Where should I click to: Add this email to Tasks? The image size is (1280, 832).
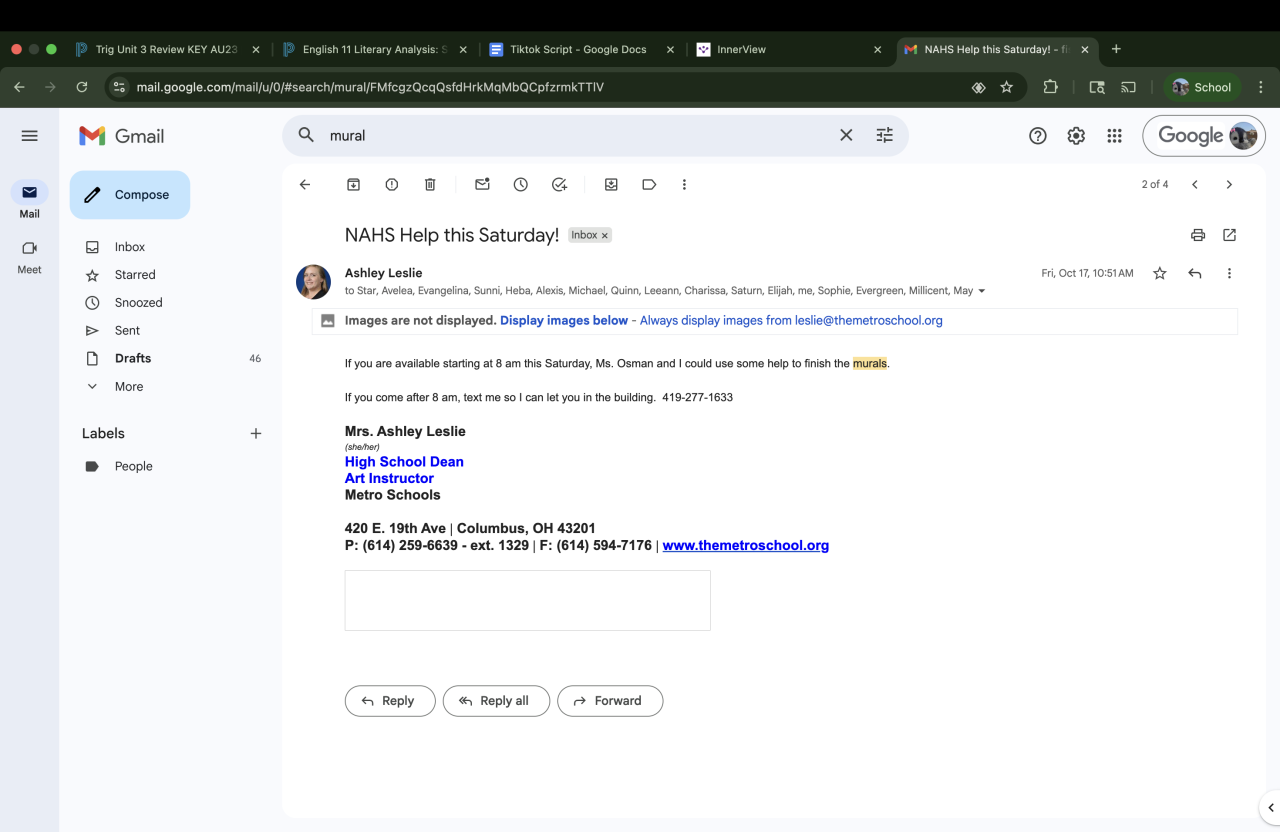coord(559,184)
